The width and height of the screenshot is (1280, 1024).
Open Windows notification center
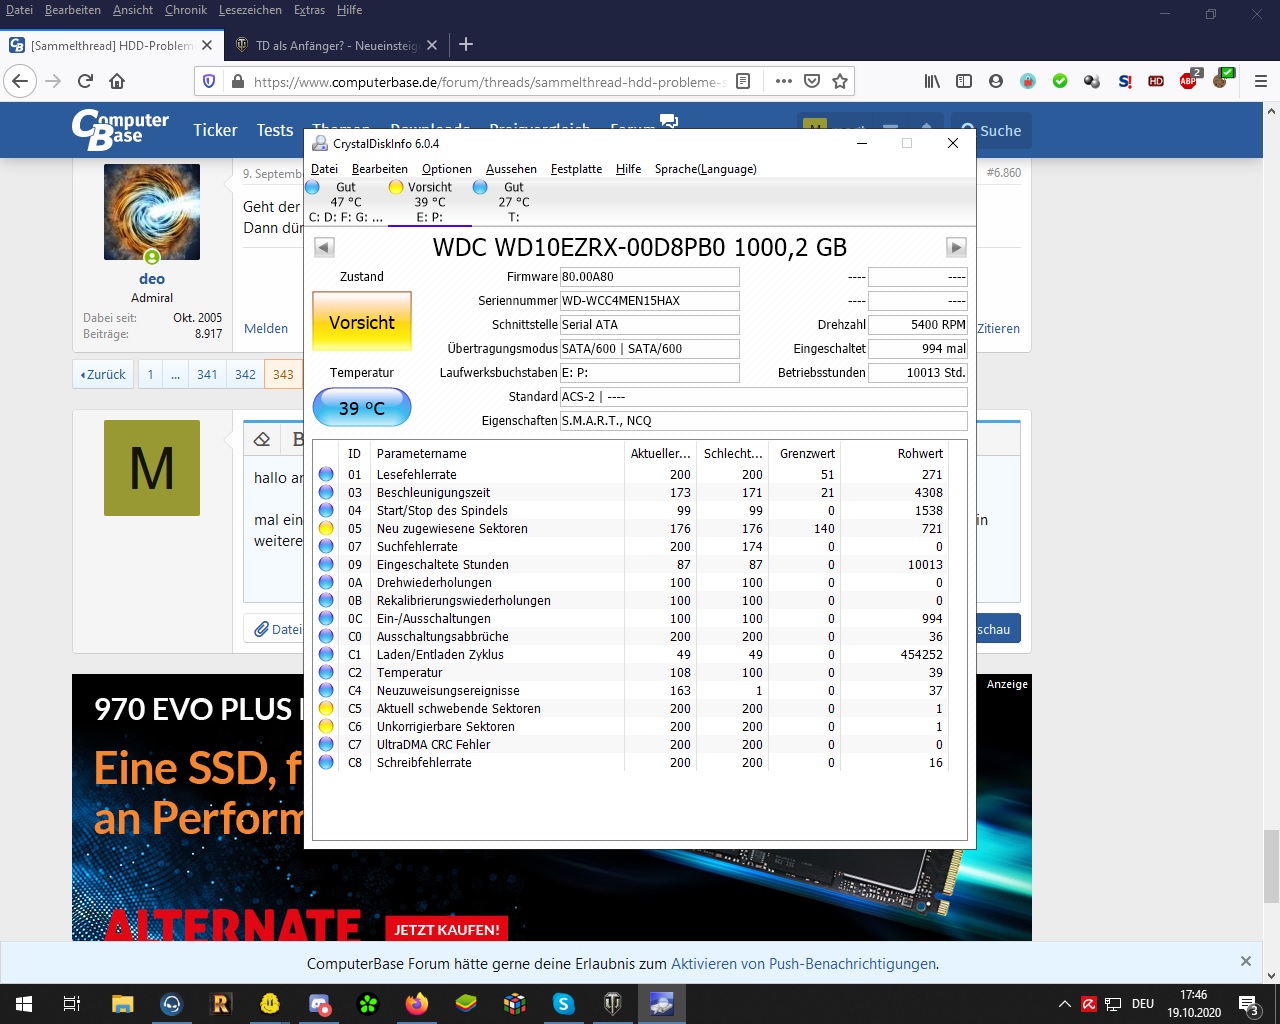pyautogui.click(x=1249, y=1004)
